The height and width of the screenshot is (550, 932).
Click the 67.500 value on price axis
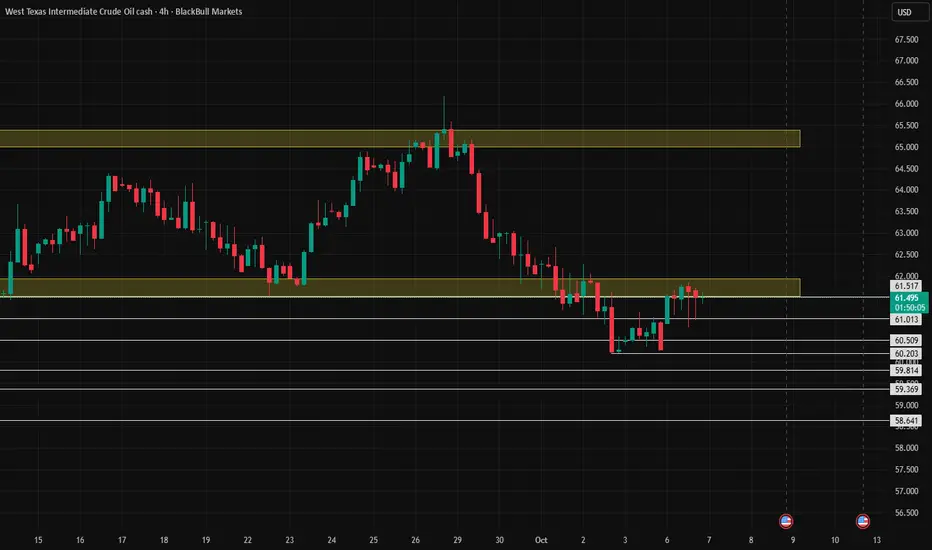click(906, 39)
